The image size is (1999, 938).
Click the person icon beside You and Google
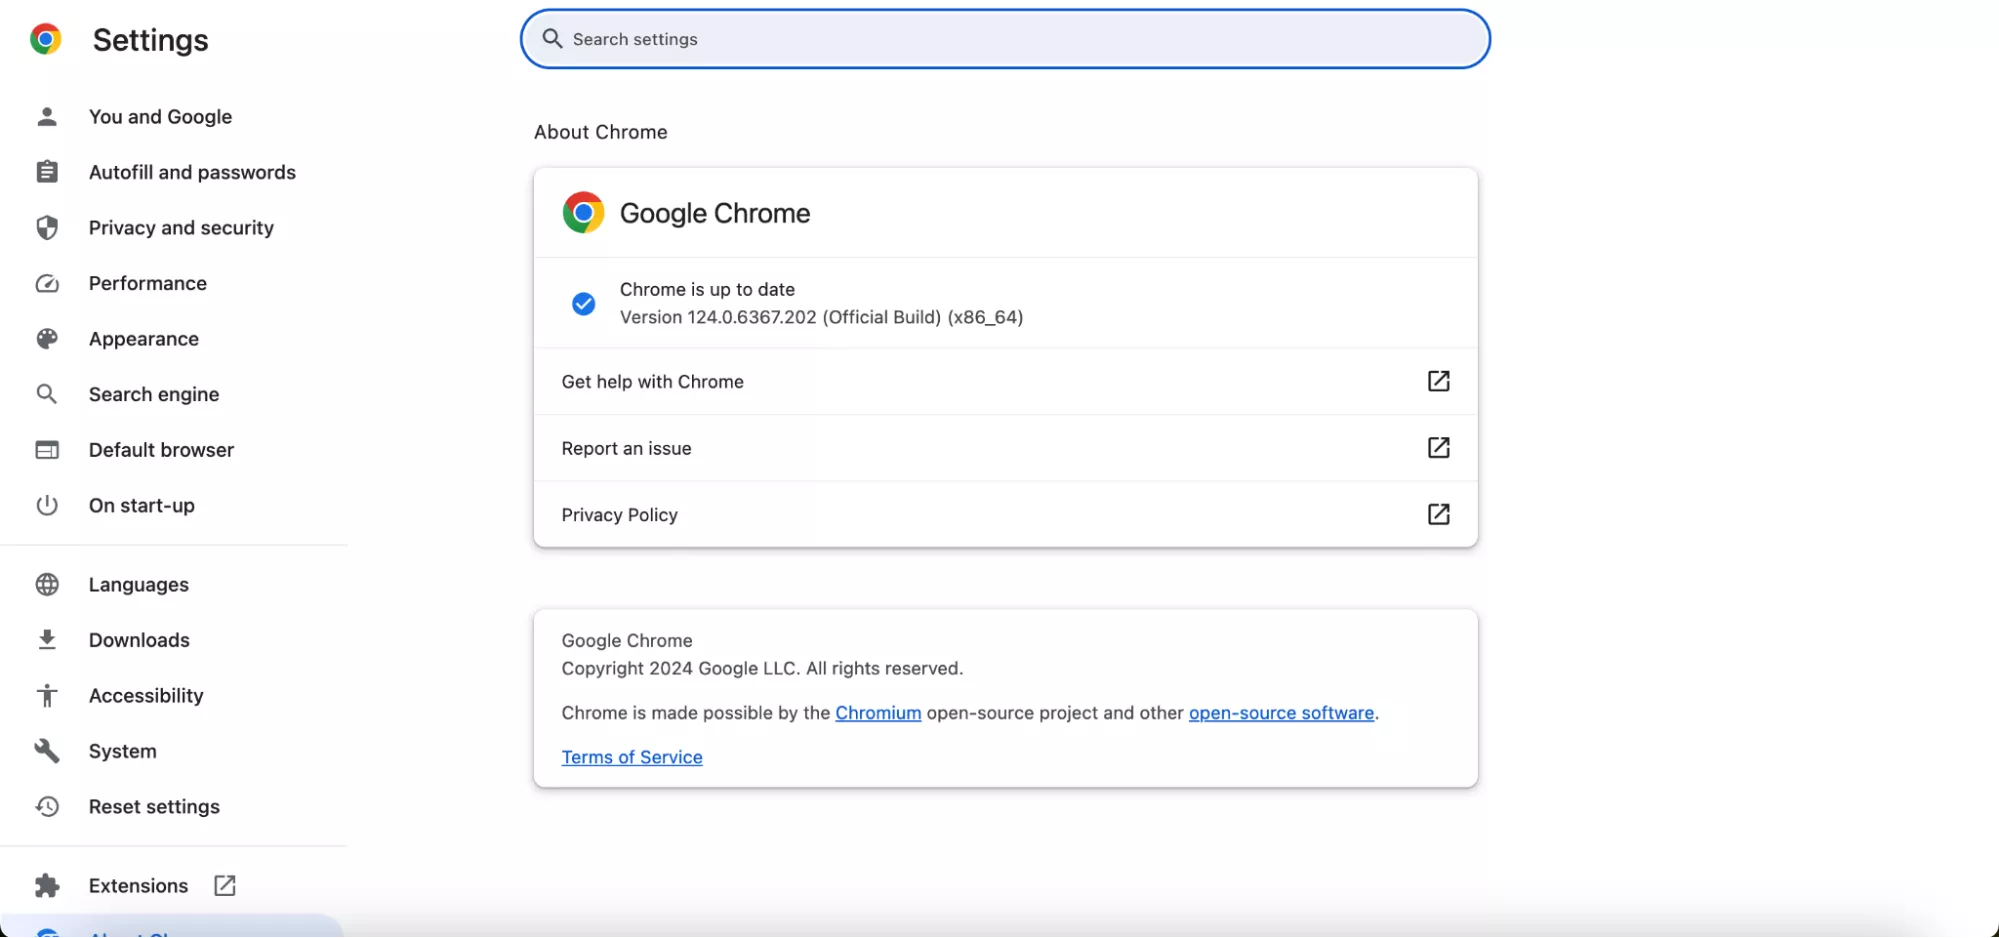click(47, 117)
